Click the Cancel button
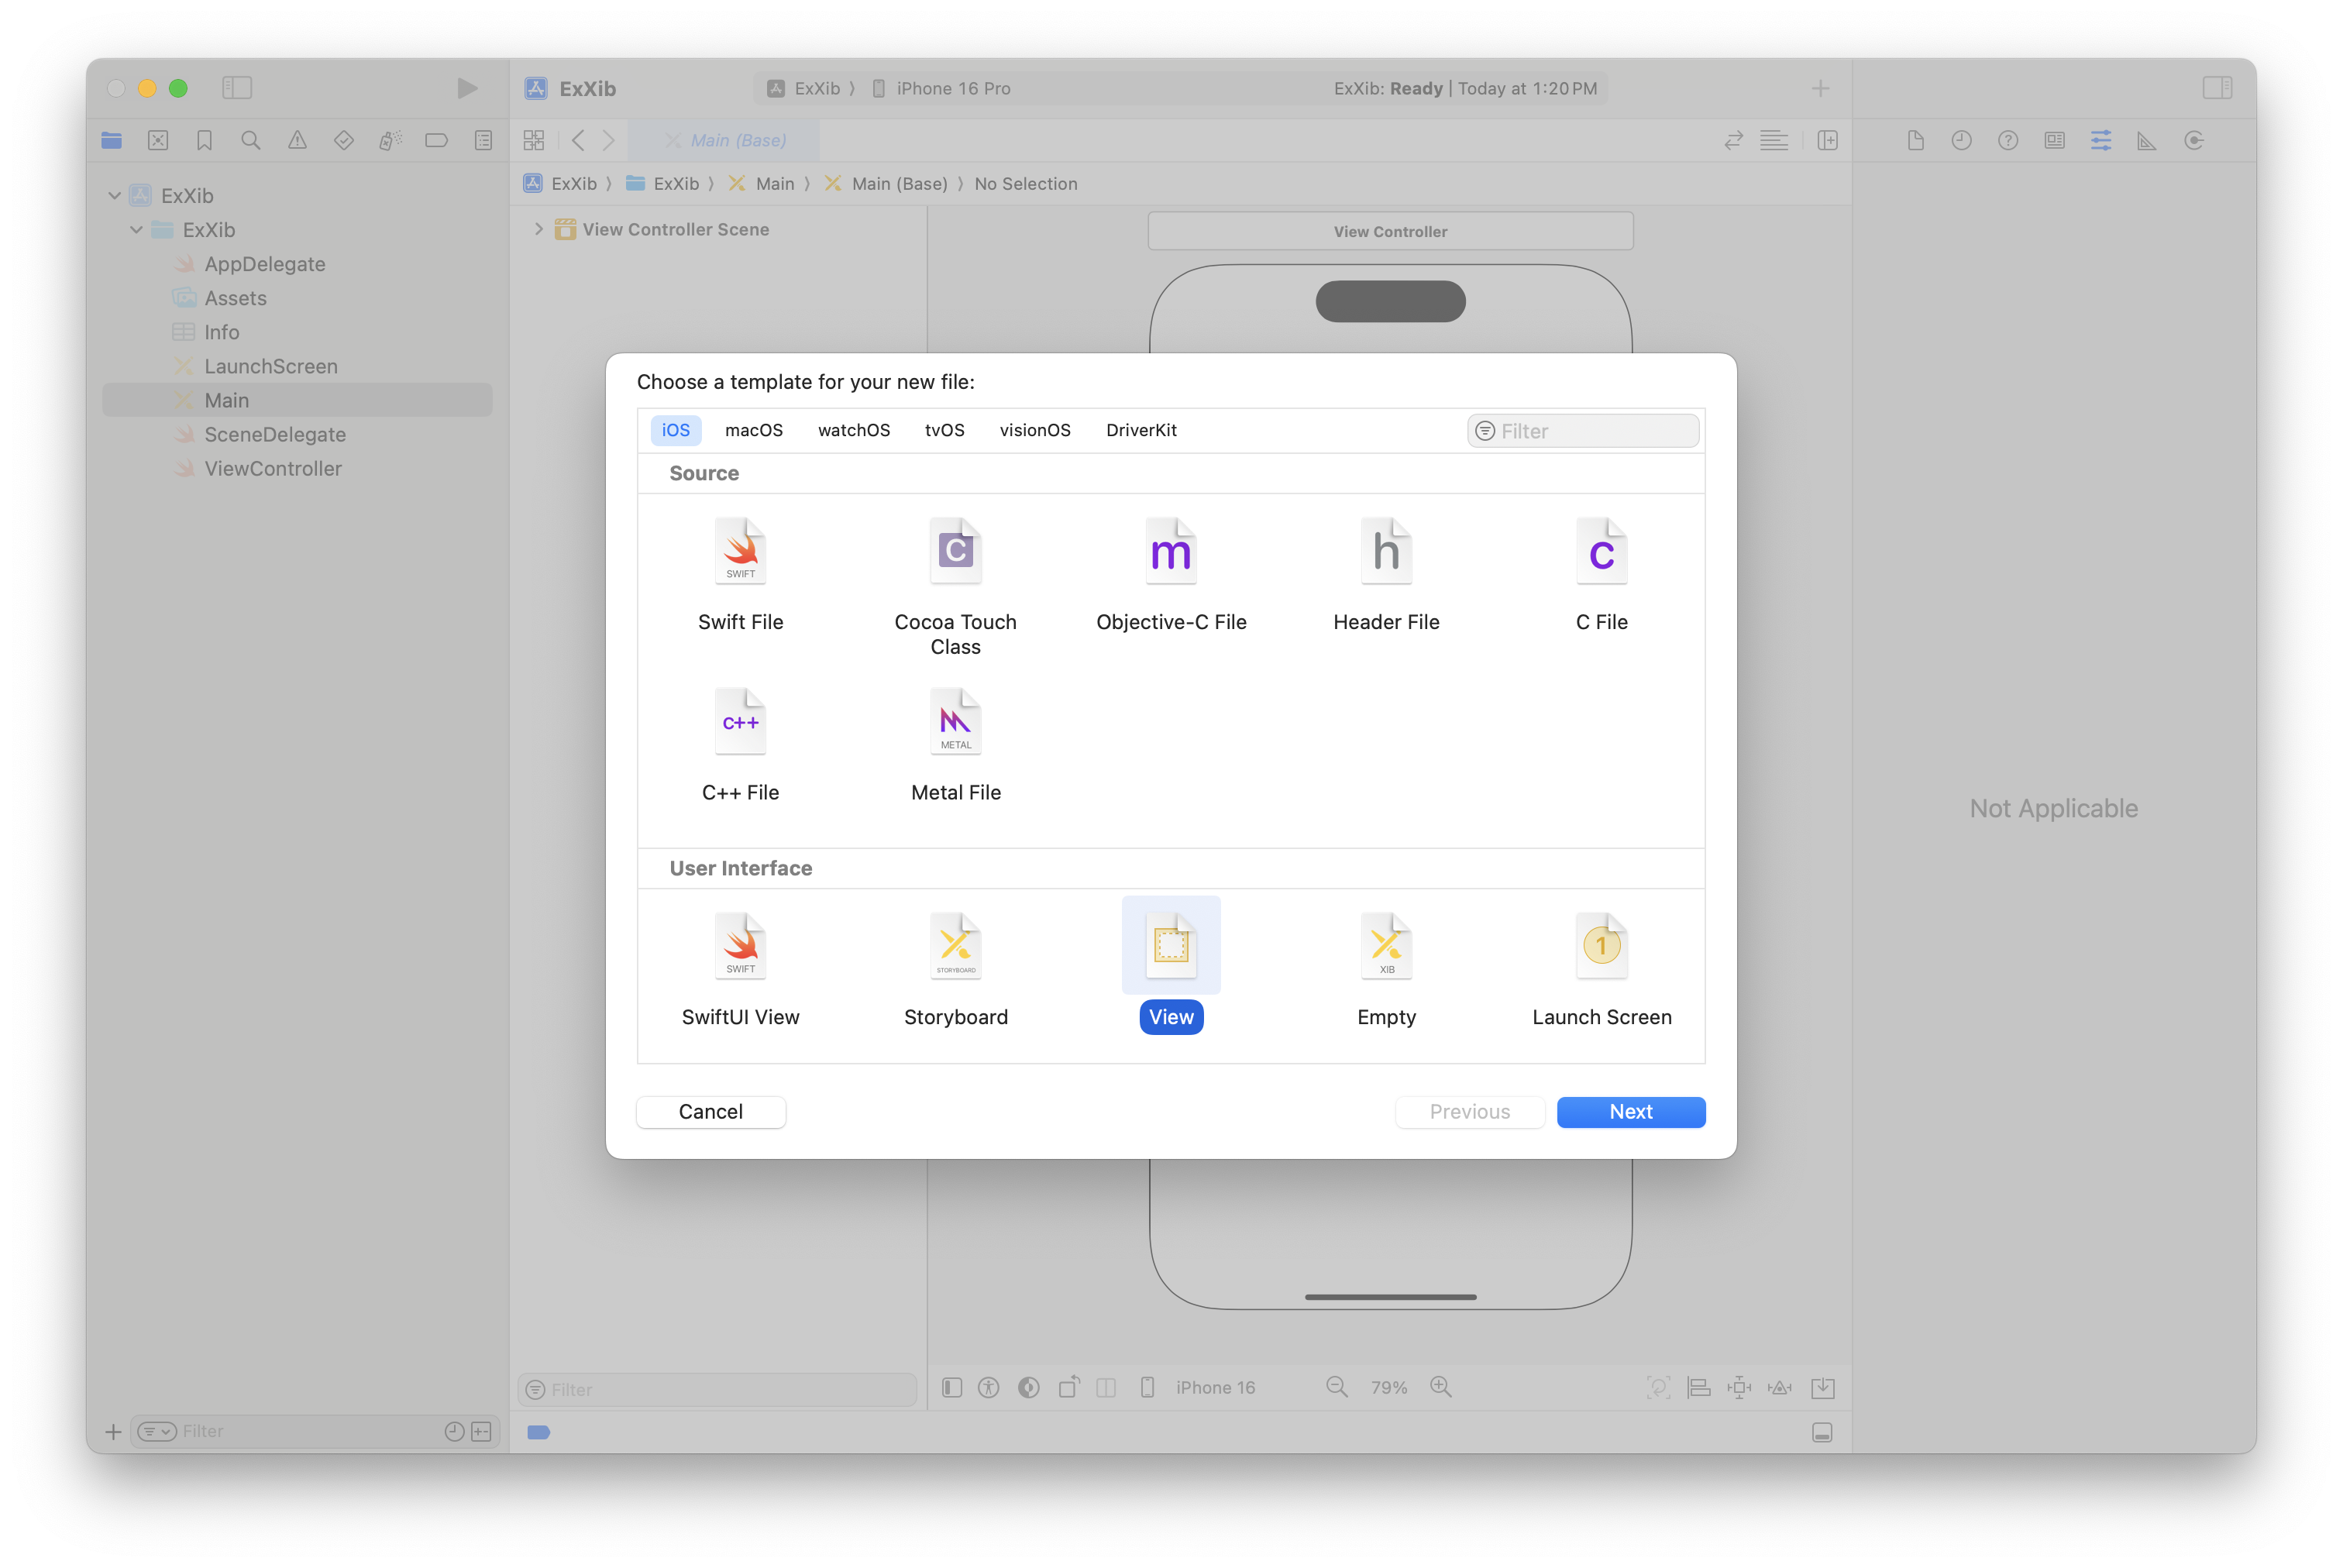The image size is (2343, 1568). point(710,1112)
